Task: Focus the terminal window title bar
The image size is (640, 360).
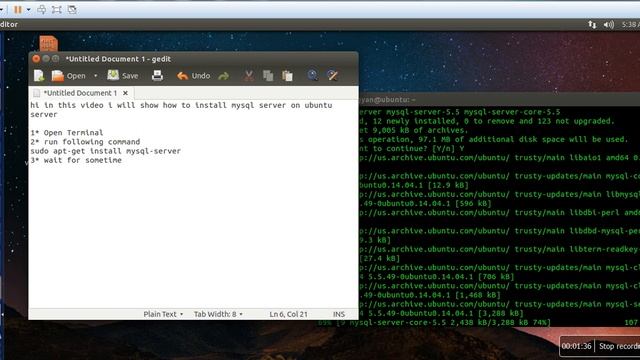Action: click(x=499, y=99)
